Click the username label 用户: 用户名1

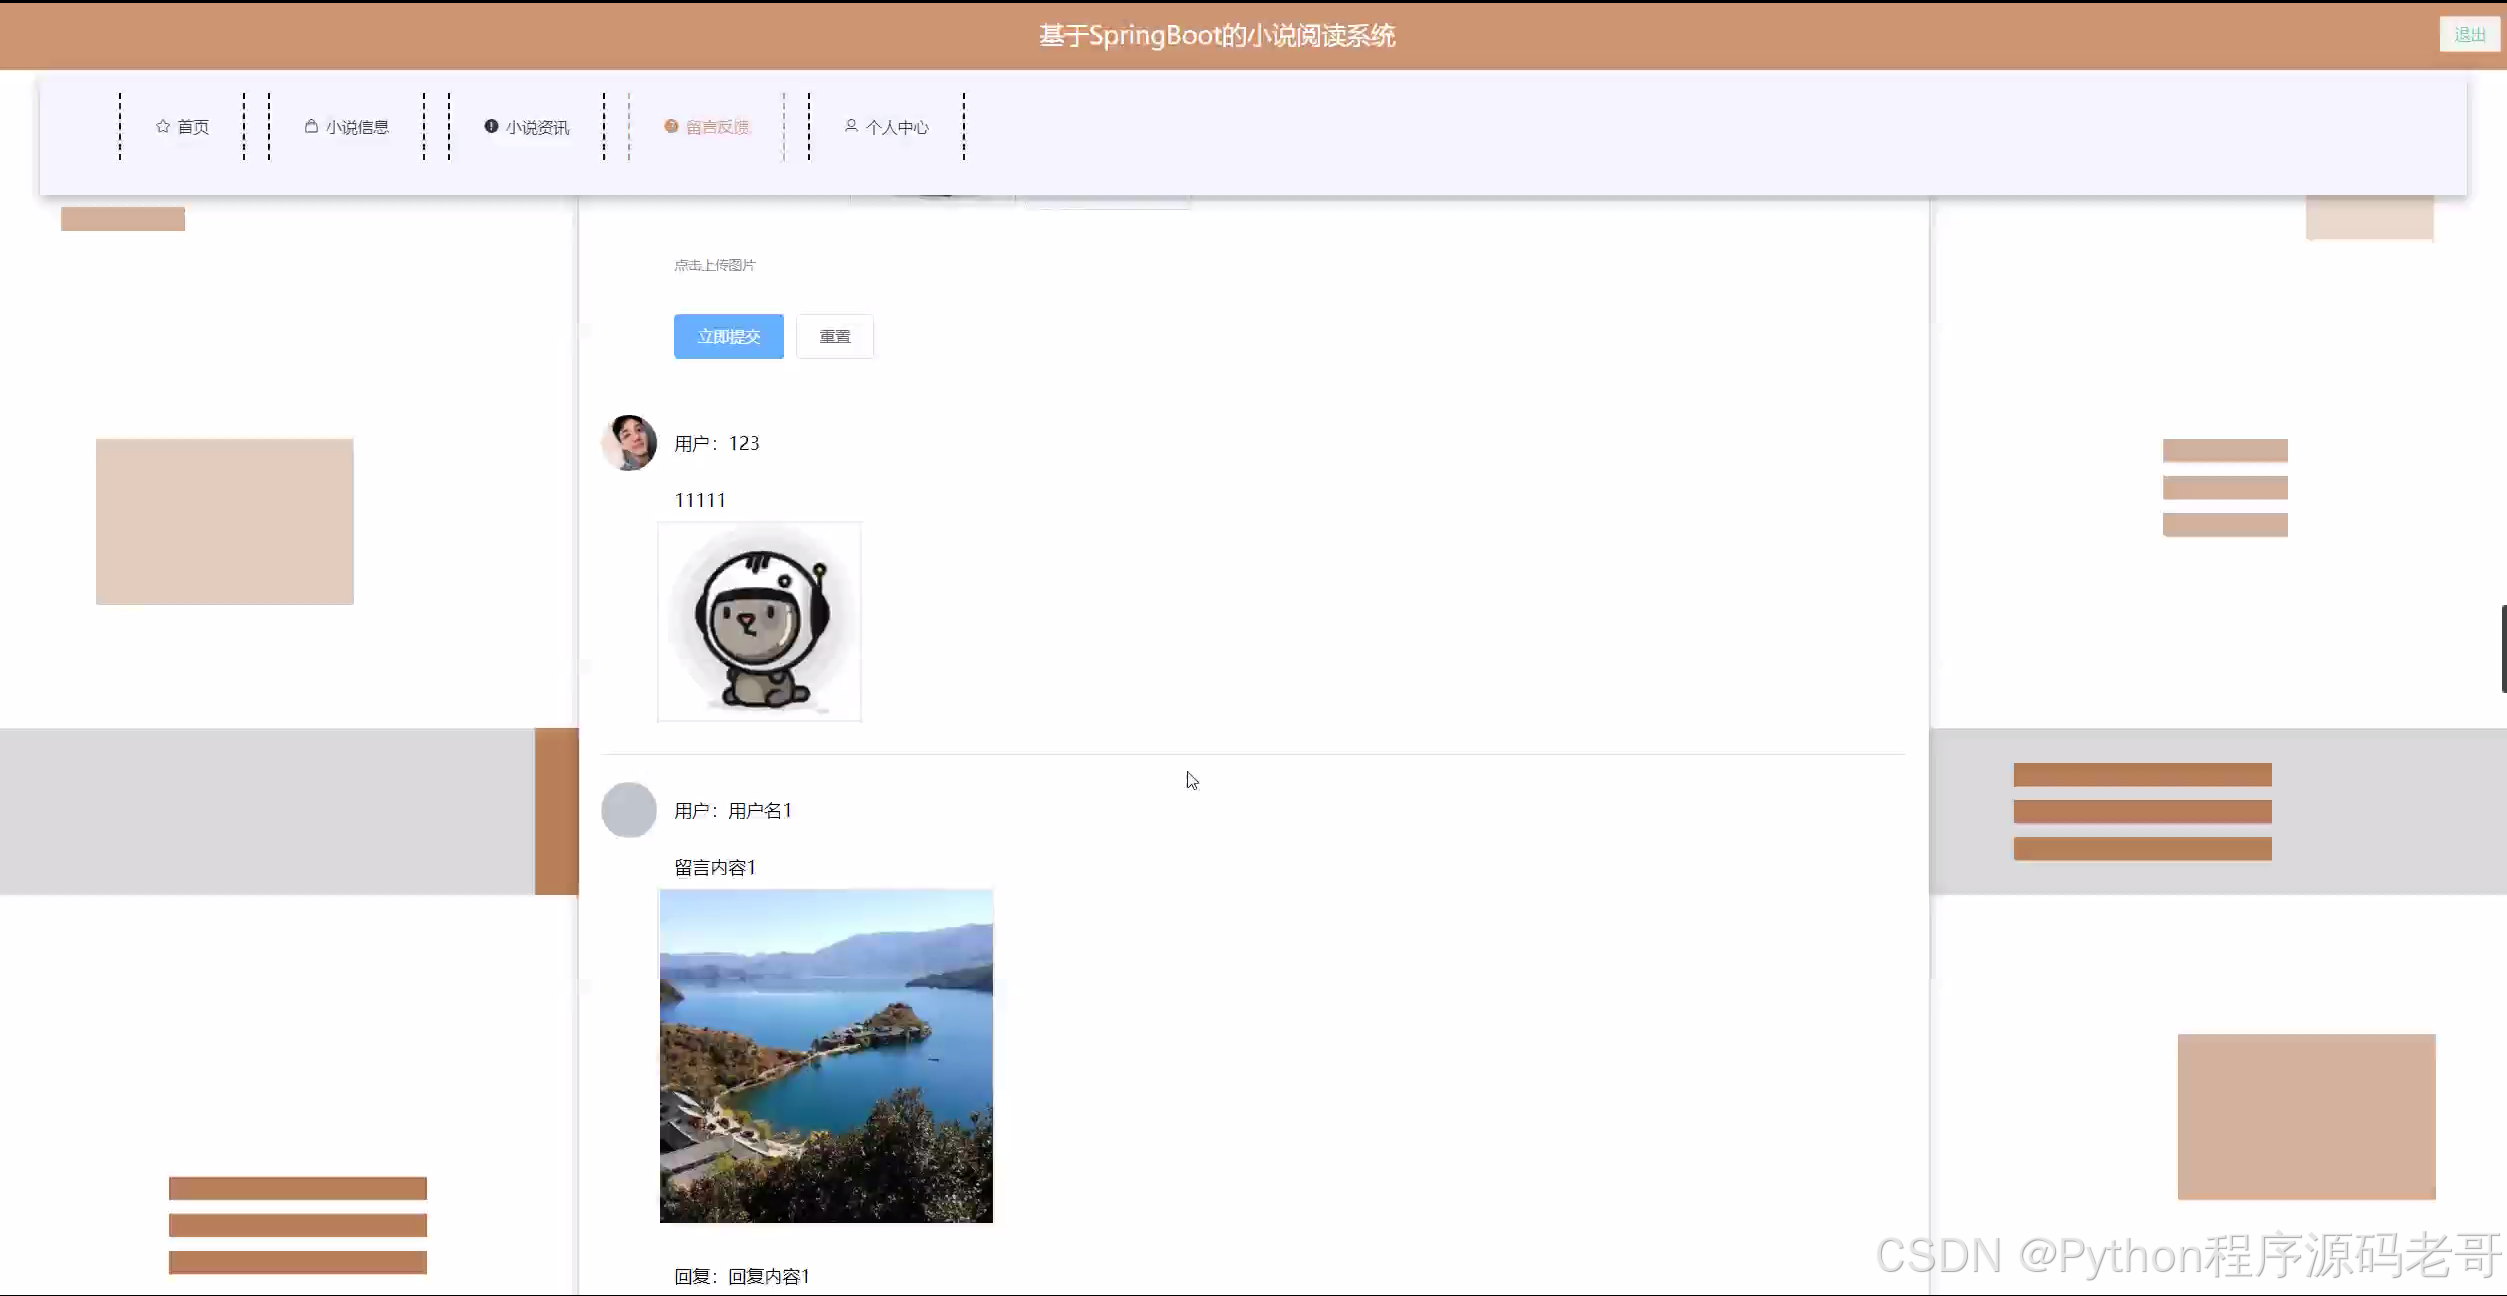[x=733, y=811]
